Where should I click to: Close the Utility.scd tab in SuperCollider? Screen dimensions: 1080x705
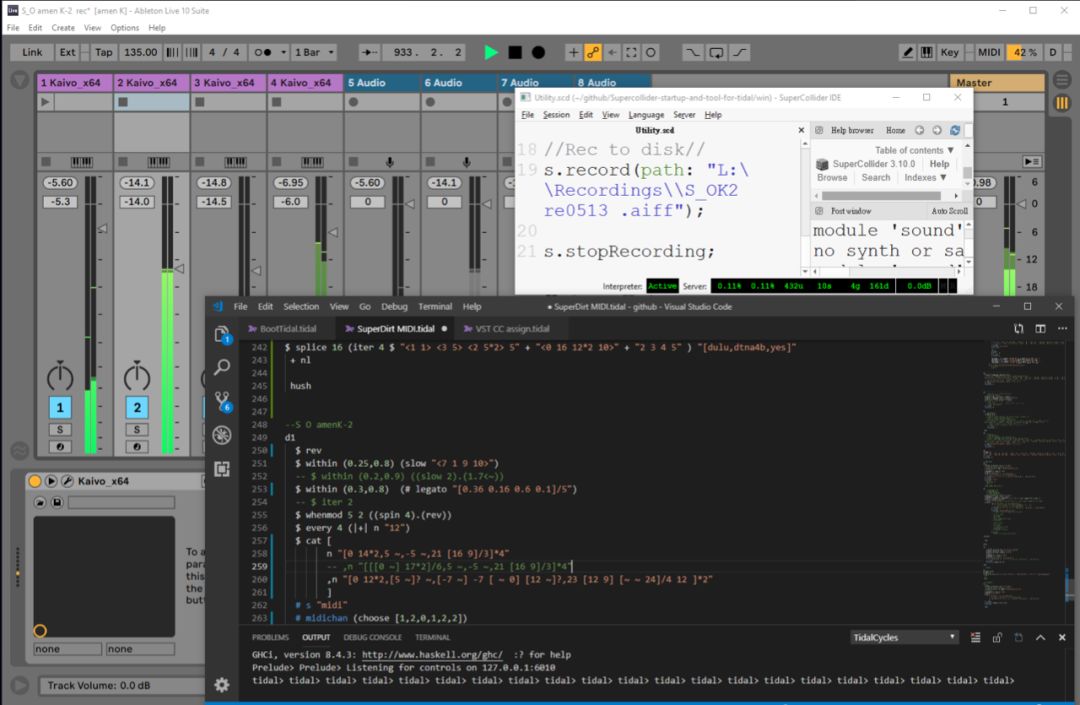tap(801, 130)
